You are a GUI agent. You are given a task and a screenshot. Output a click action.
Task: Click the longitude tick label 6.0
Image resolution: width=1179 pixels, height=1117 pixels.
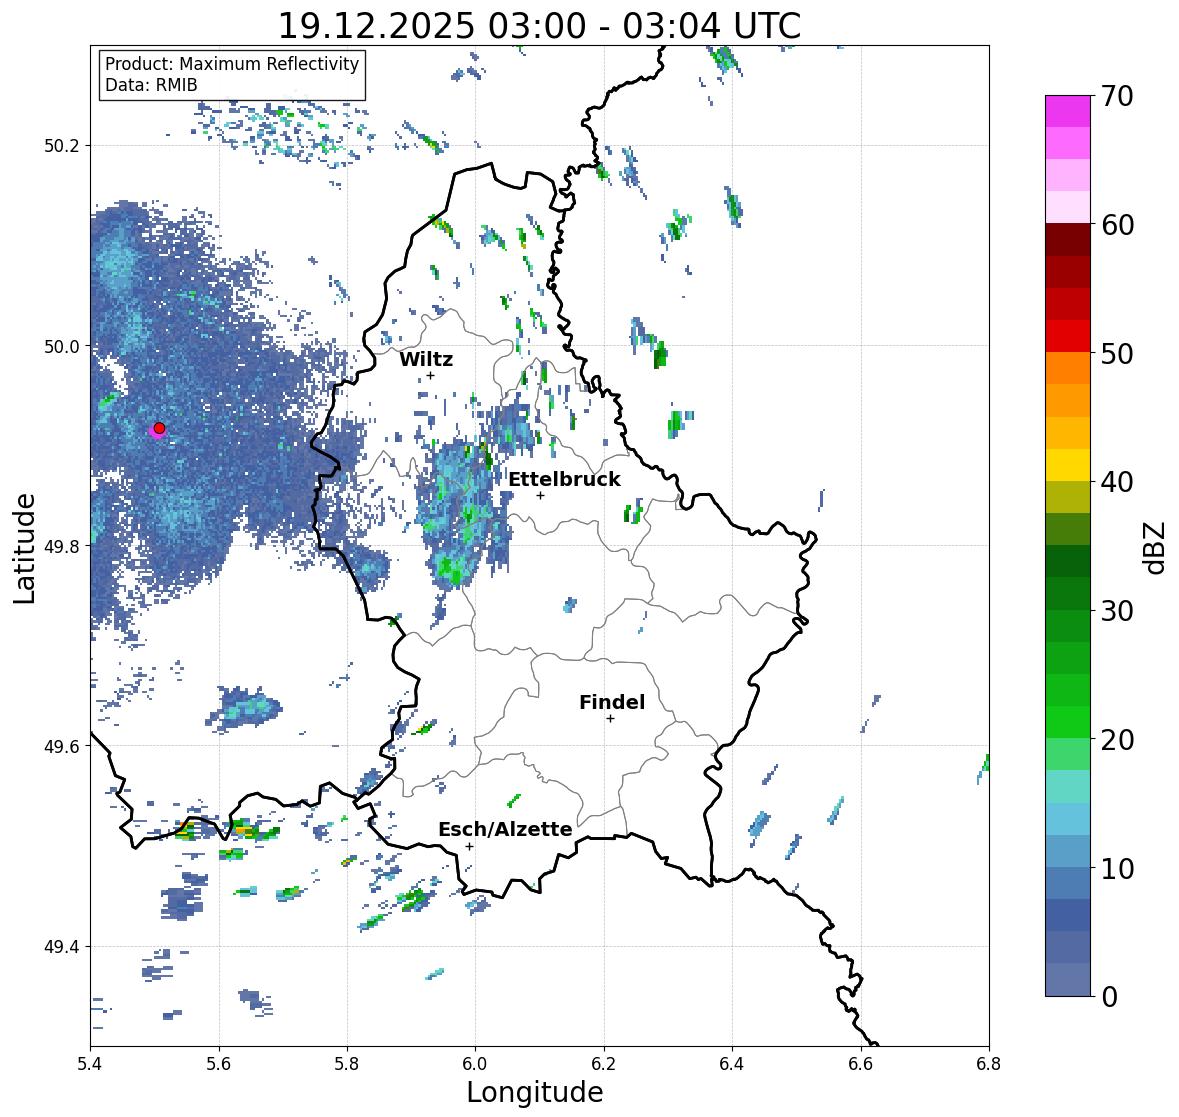click(475, 1064)
